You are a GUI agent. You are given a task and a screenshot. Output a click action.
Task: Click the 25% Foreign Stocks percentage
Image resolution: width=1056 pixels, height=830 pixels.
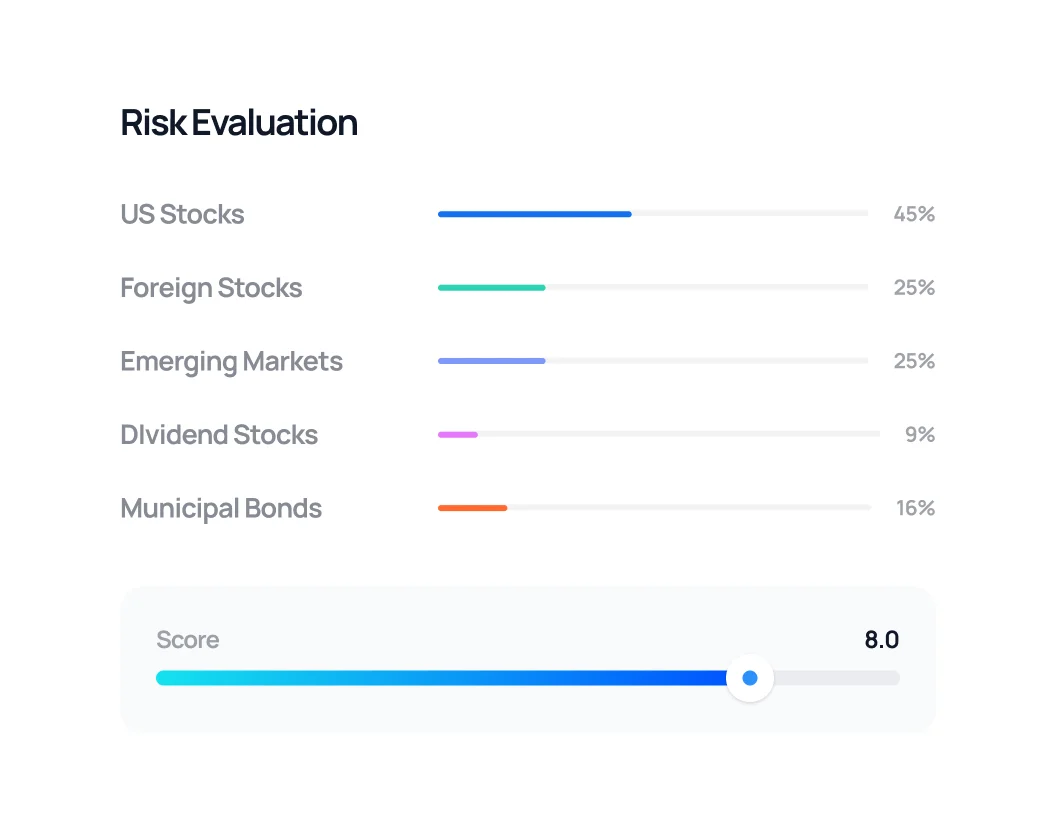(x=914, y=288)
